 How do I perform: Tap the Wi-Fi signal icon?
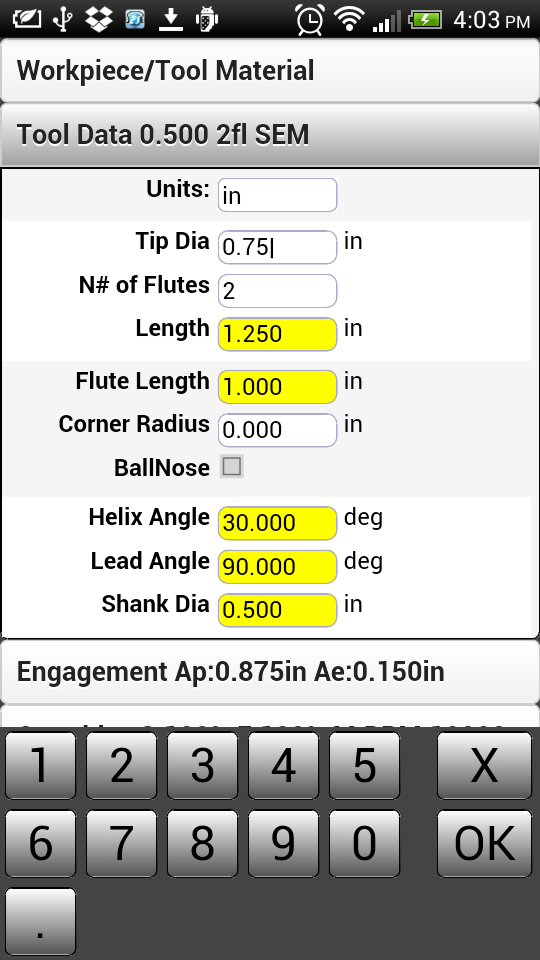click(350, 18)
